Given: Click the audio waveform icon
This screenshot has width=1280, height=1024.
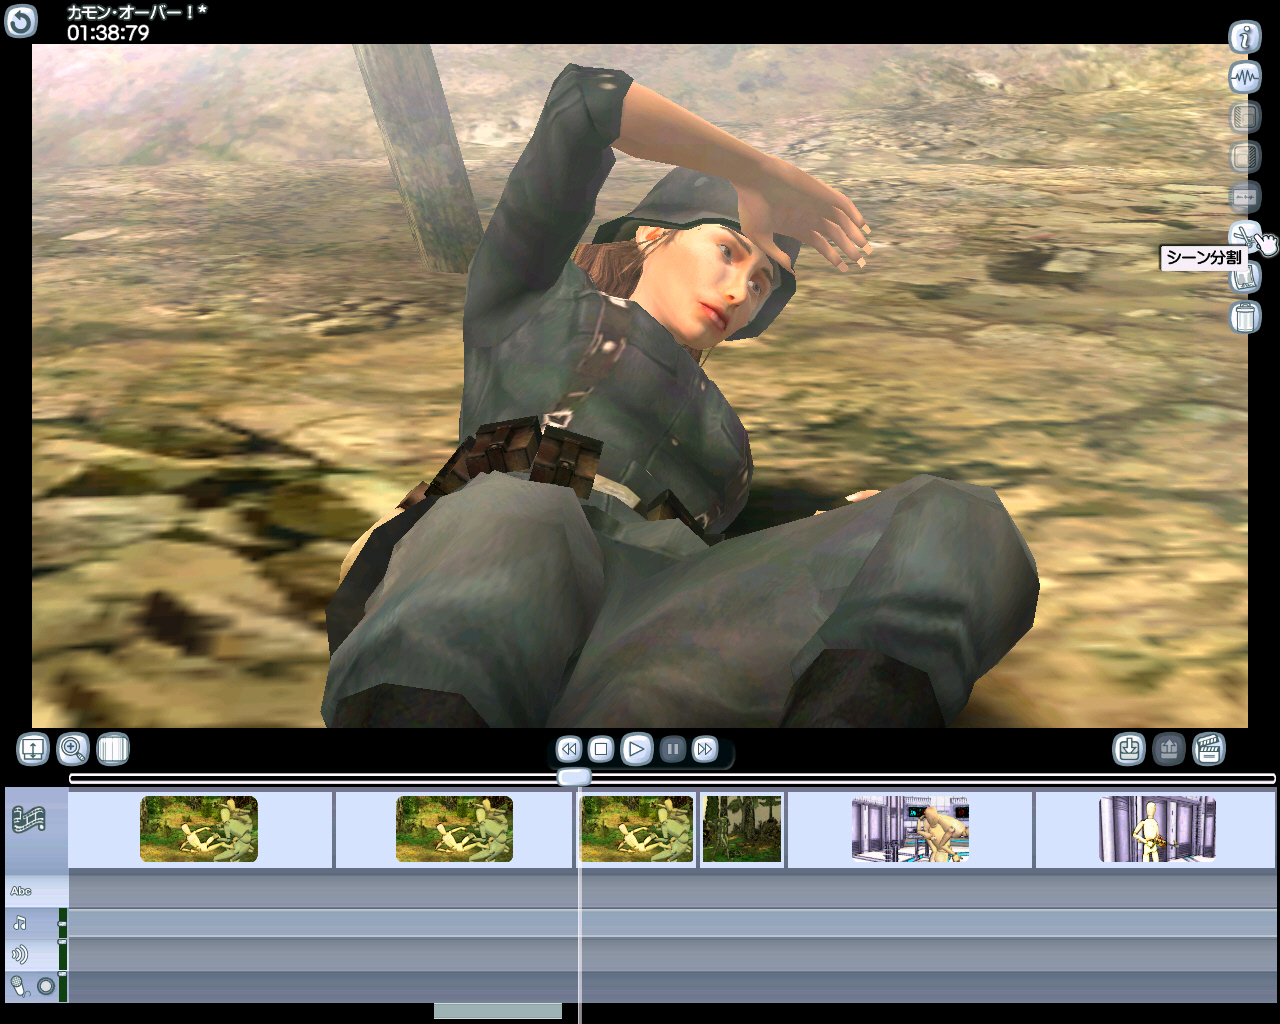Looking at the screenshot, I should pyautogui.click(x=1245, y=77).
